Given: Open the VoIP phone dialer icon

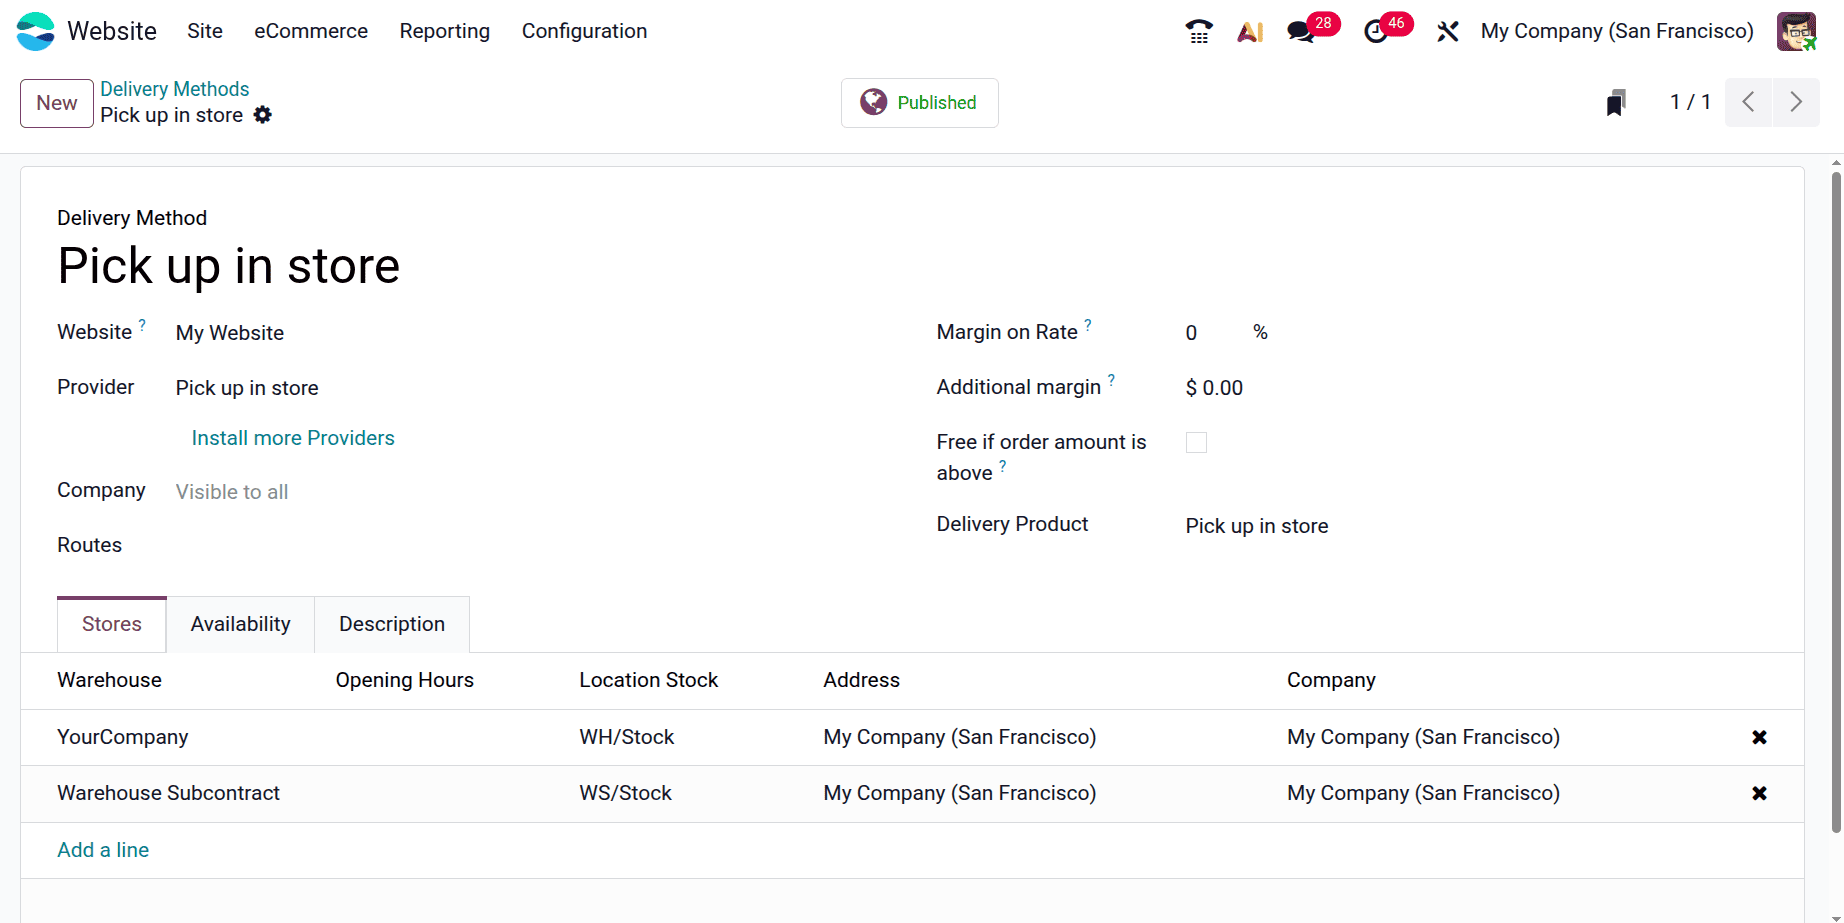Looking at the screenshot, I should [x=1199, y=31].
